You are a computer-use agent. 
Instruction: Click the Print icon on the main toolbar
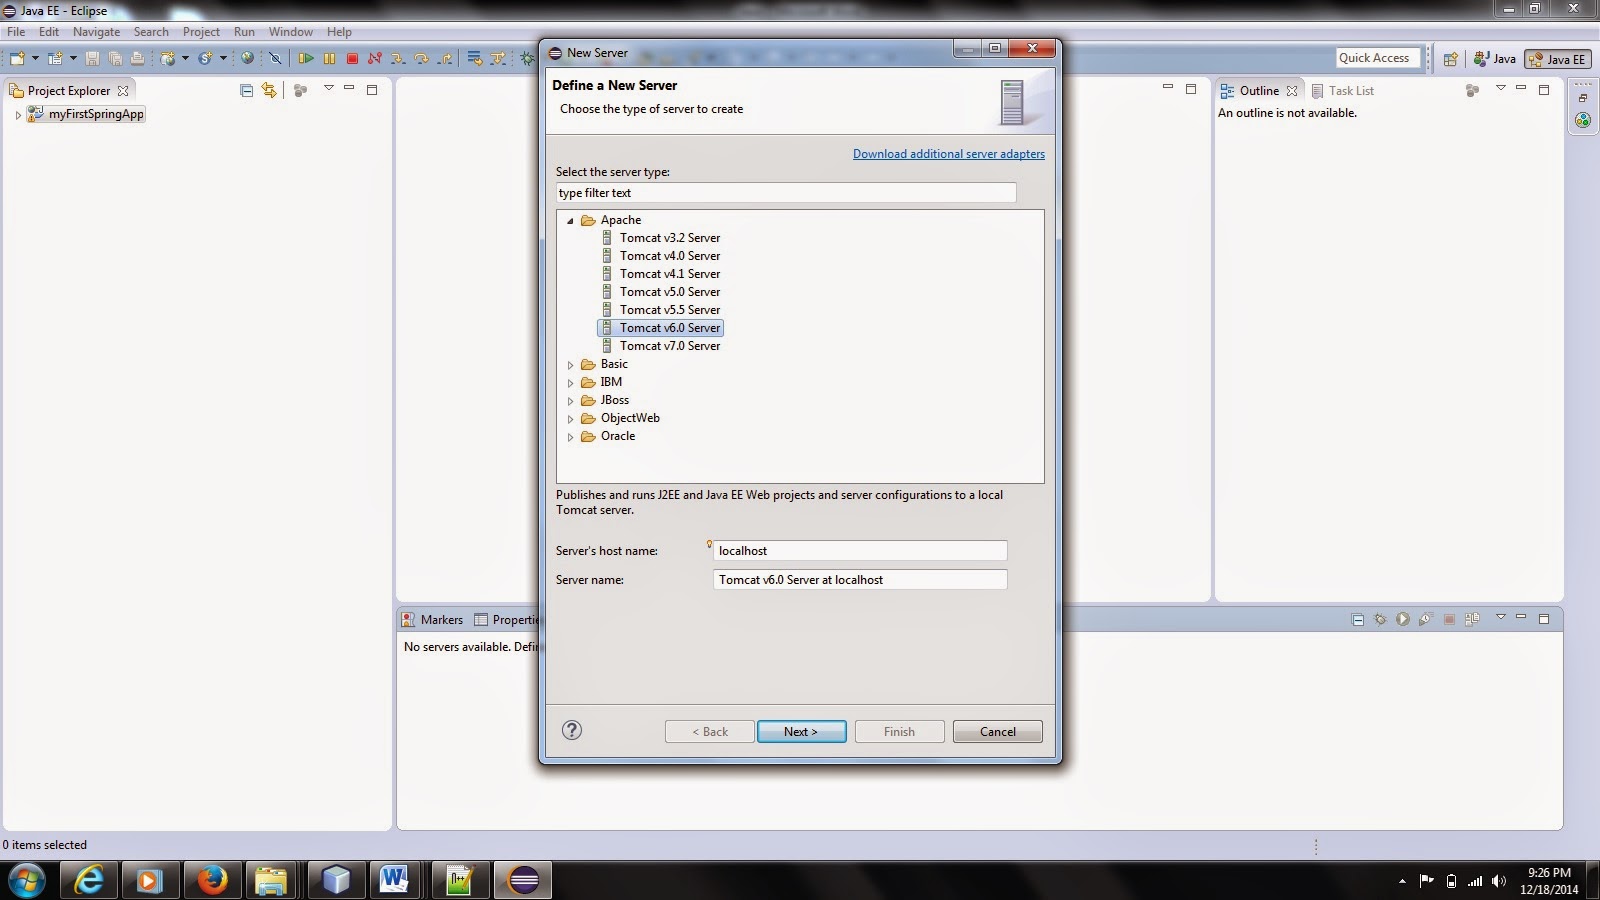click(137, 58)
